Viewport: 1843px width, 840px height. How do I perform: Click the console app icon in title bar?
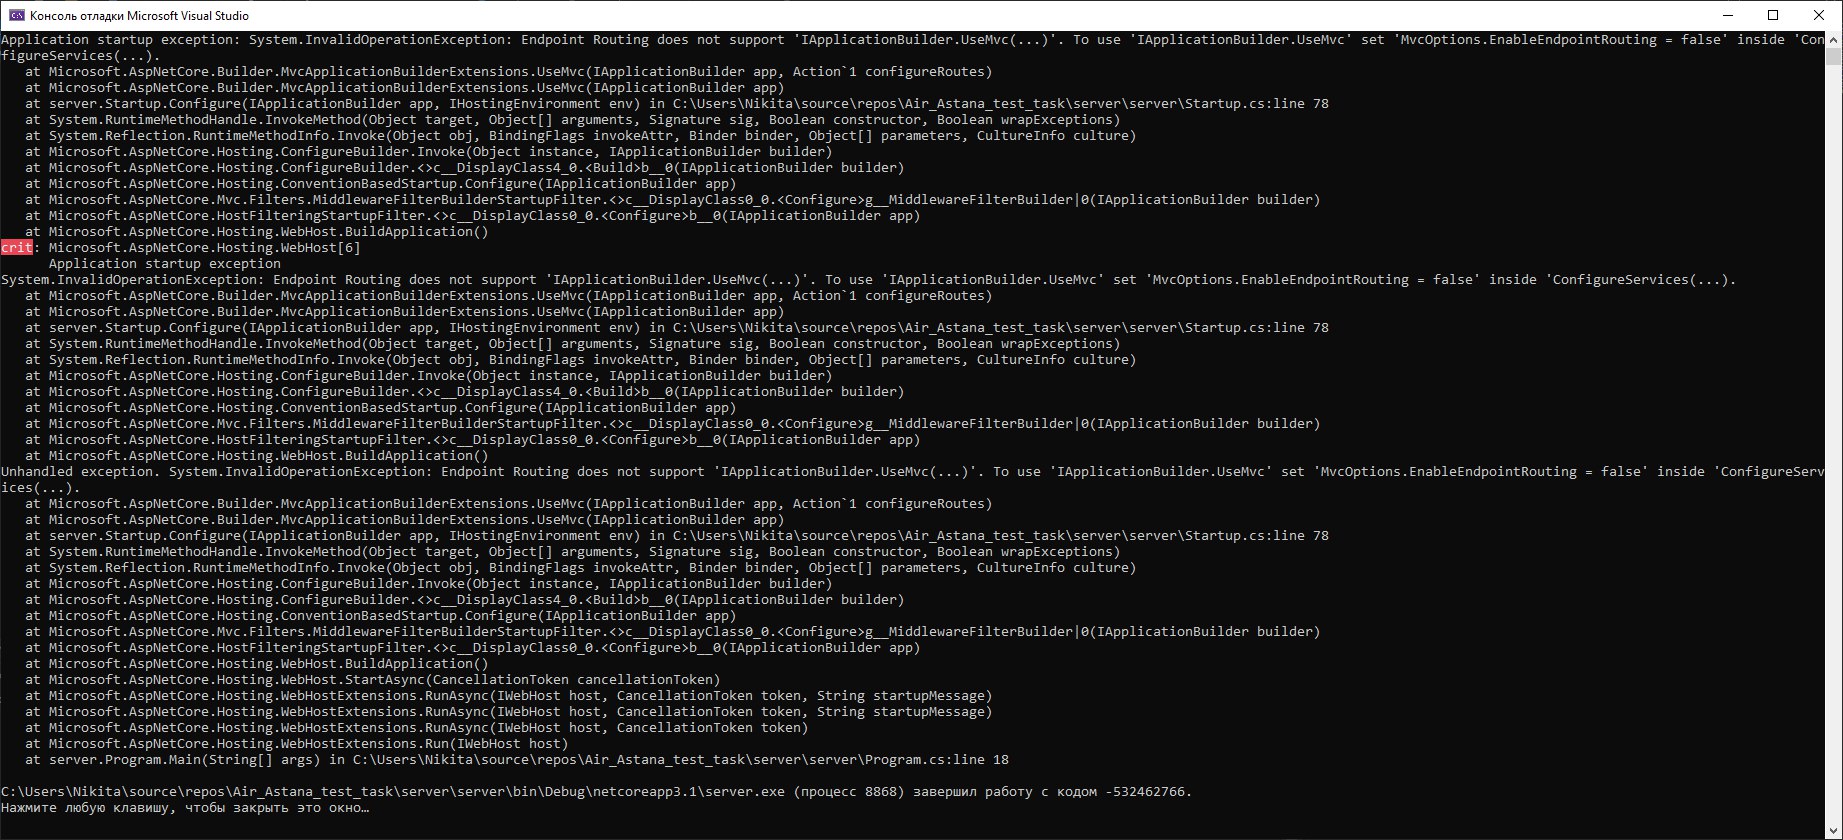(16, 15)
